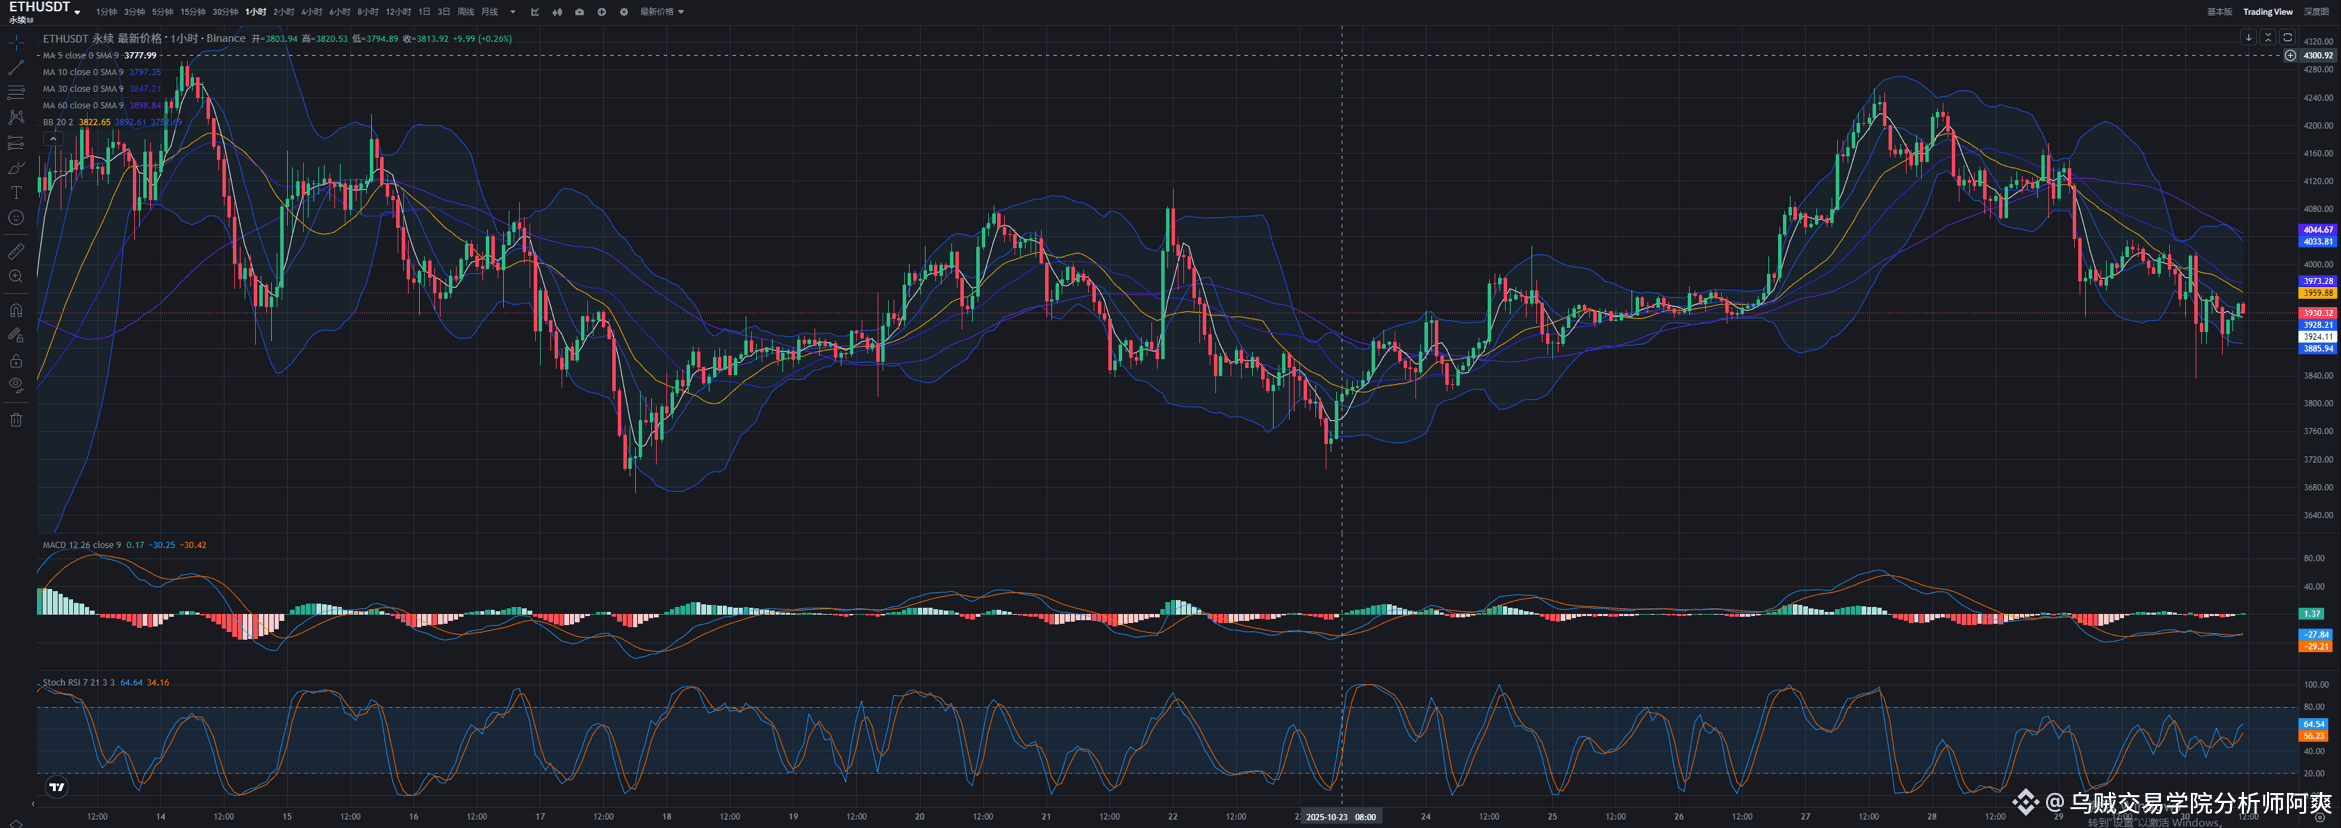Switch to 1日 interval
Image resolution: width=2341 pixels, height=828 pixels.
coord(424,12)
